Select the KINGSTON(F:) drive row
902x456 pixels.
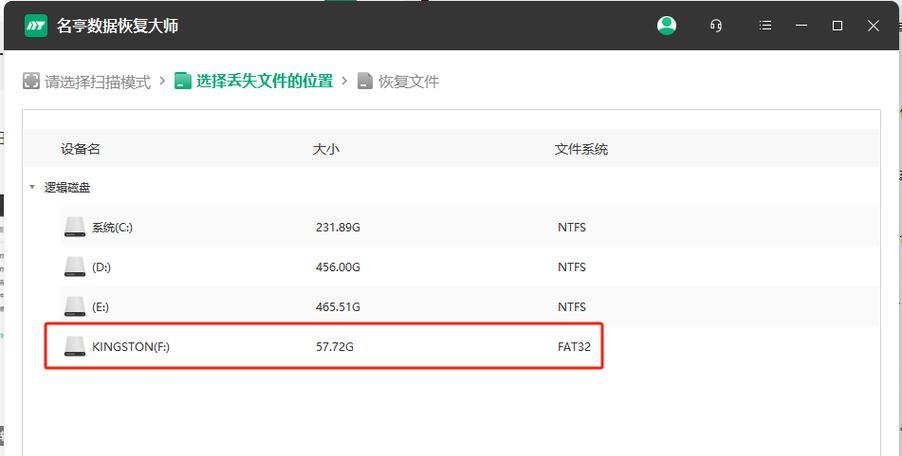tap(469, 346)
